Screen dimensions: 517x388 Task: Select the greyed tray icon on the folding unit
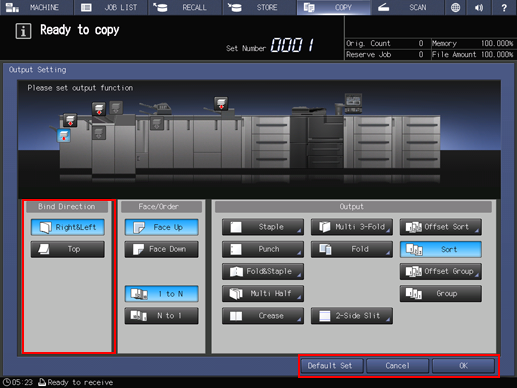[x=157, y=123]
